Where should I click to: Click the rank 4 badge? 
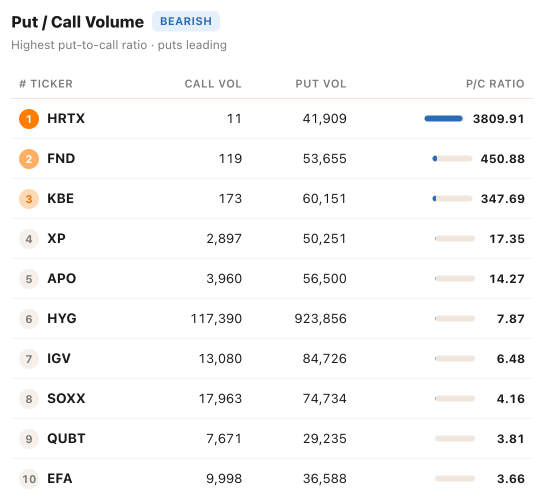(x=29, y=239)
